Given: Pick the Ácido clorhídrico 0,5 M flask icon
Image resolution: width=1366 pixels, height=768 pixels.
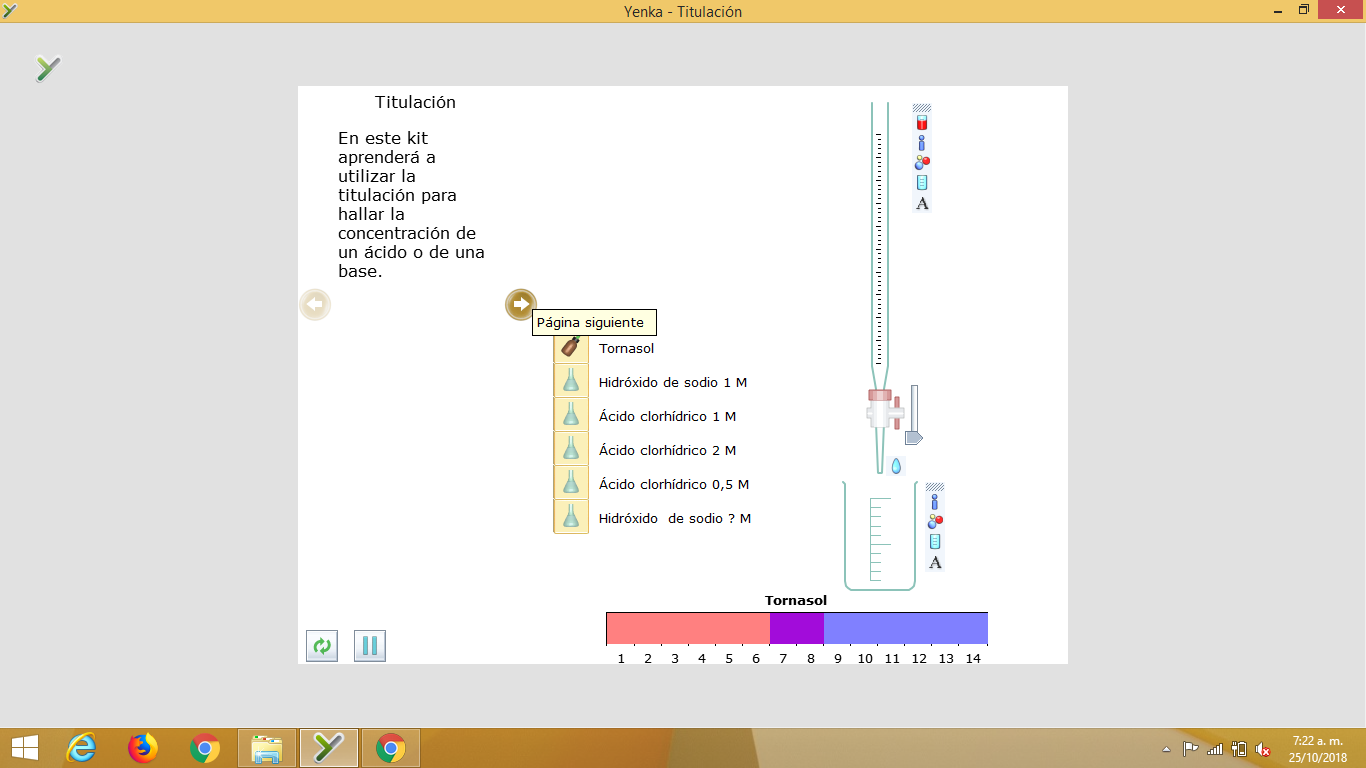Looking at the screenshot, I should click(571, 483).
